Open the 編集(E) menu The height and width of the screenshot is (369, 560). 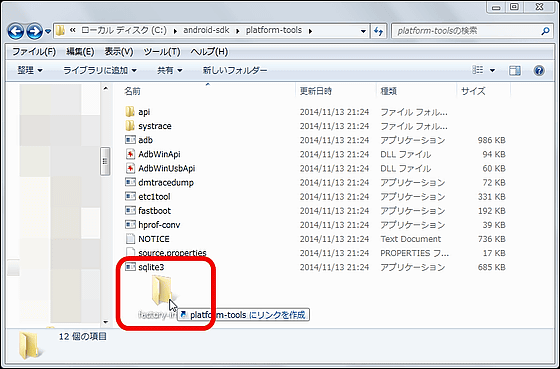point(80,52)
